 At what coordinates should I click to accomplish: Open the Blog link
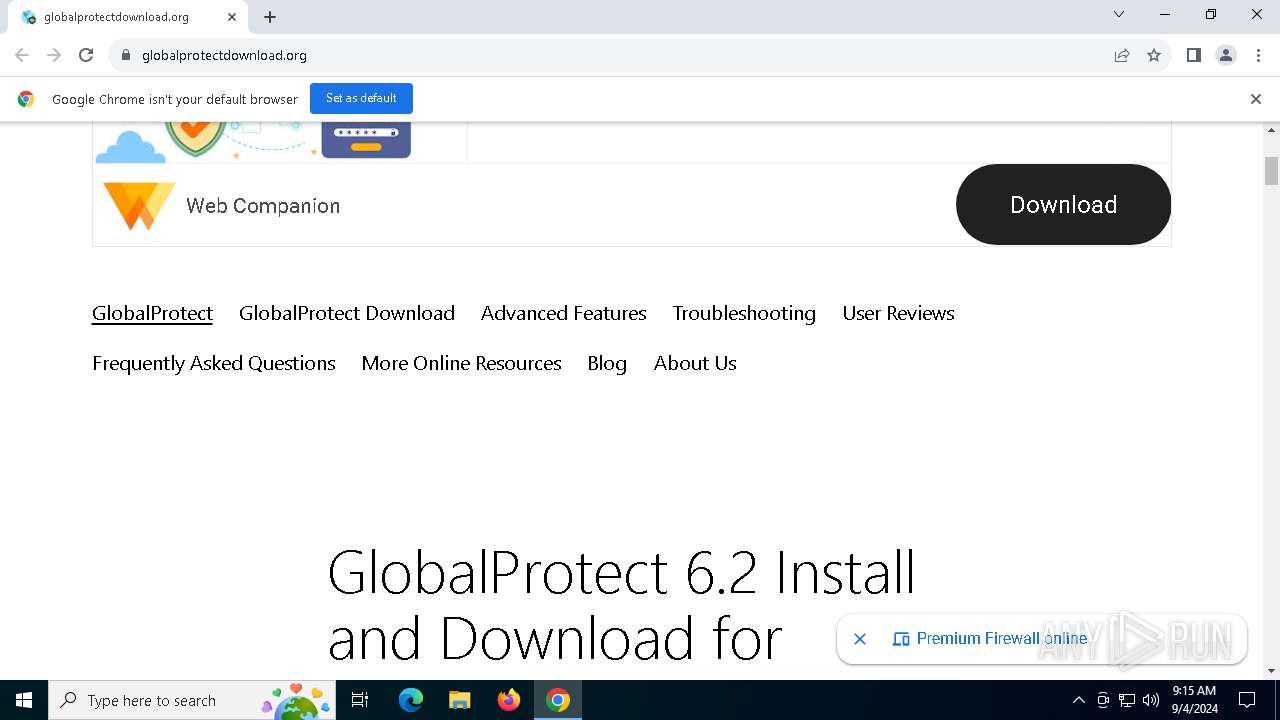607,363
